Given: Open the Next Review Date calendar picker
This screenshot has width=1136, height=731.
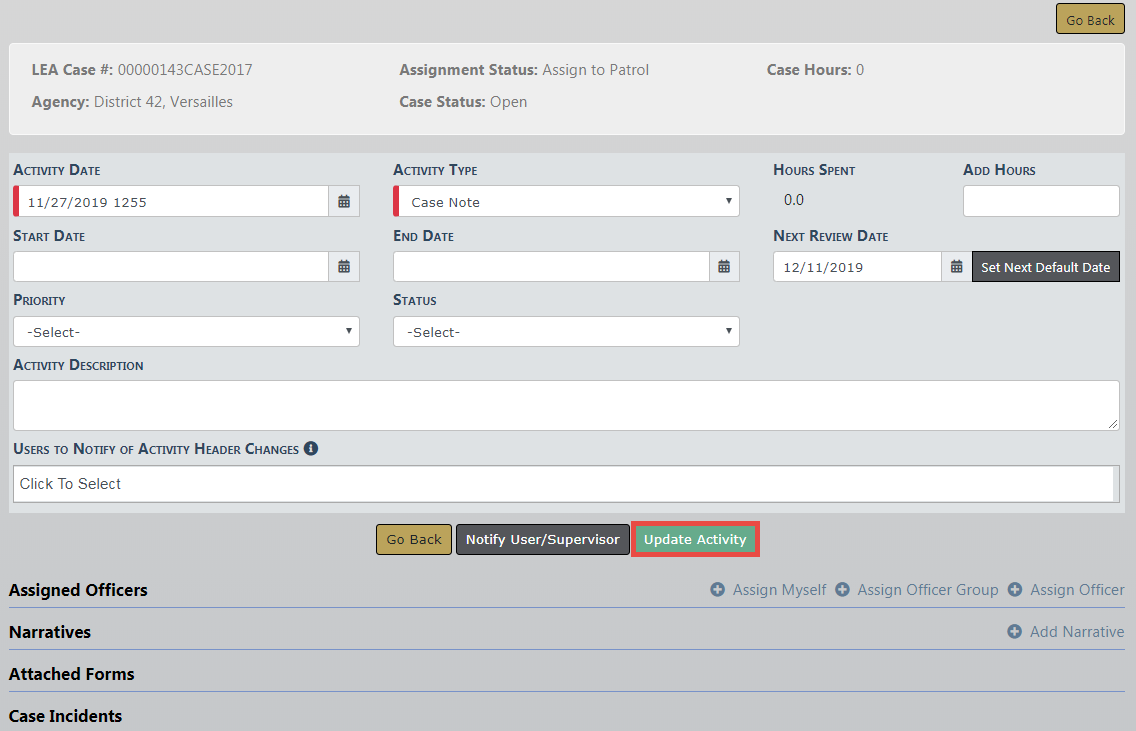Looking at the screenshot, I should pyautogui.click(x=956, y=267).
